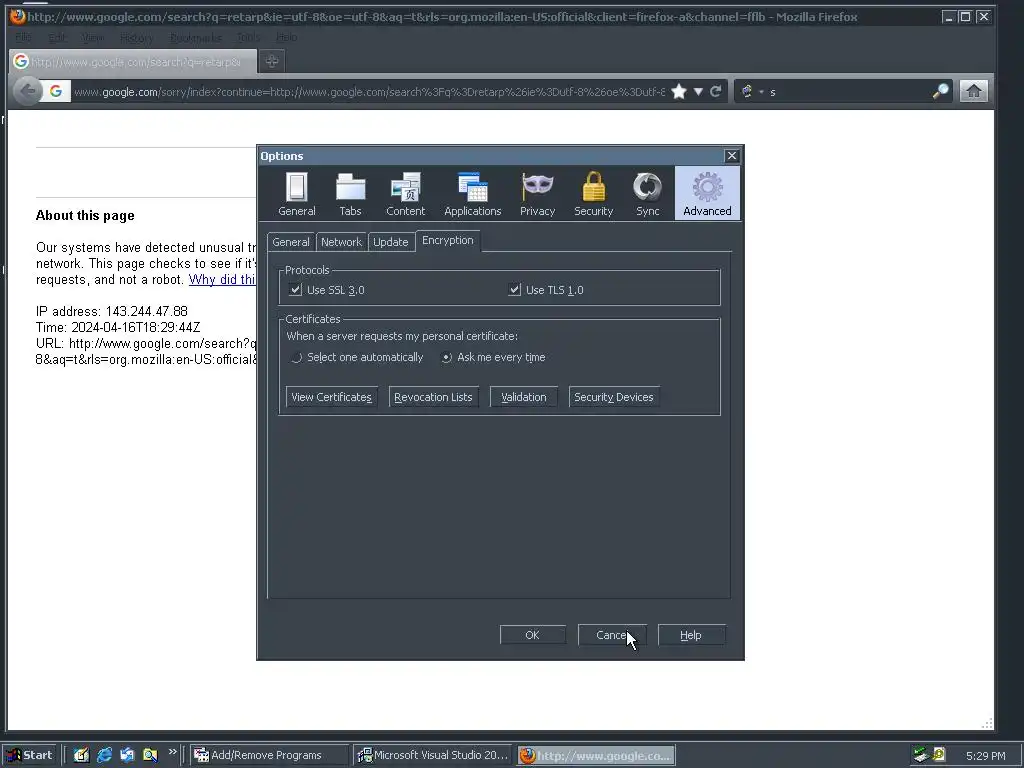Viewport: 1024px width, 768px height.
Task: Click the search magnifier icon
Action: 940,91
